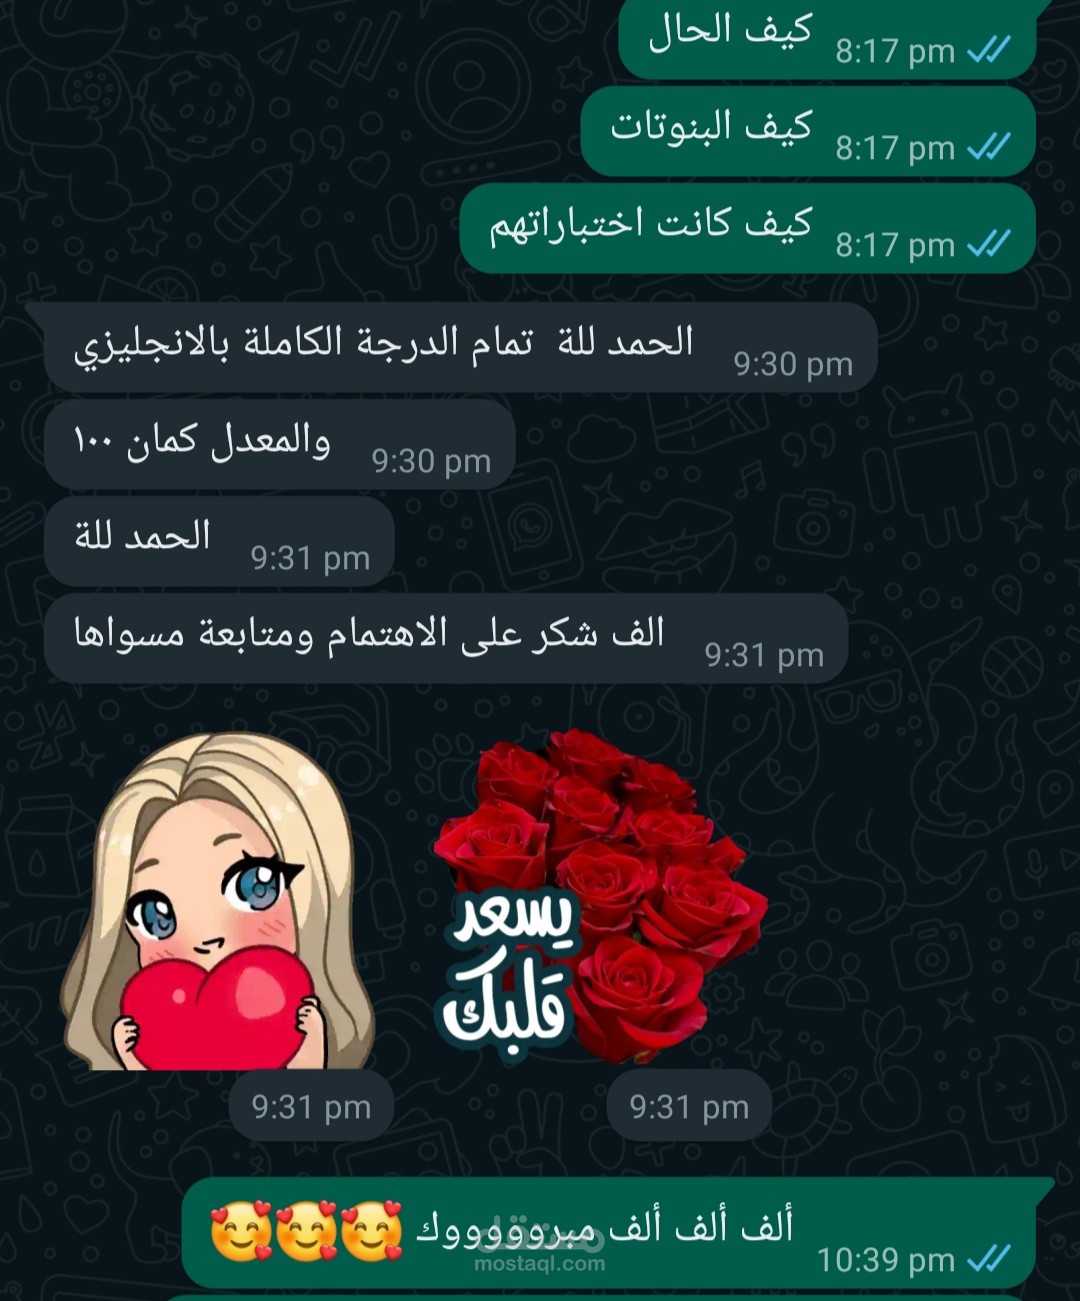Select the message كيف كانت اختباراتهم
1080x1301 pixels.
coord(747,229)
